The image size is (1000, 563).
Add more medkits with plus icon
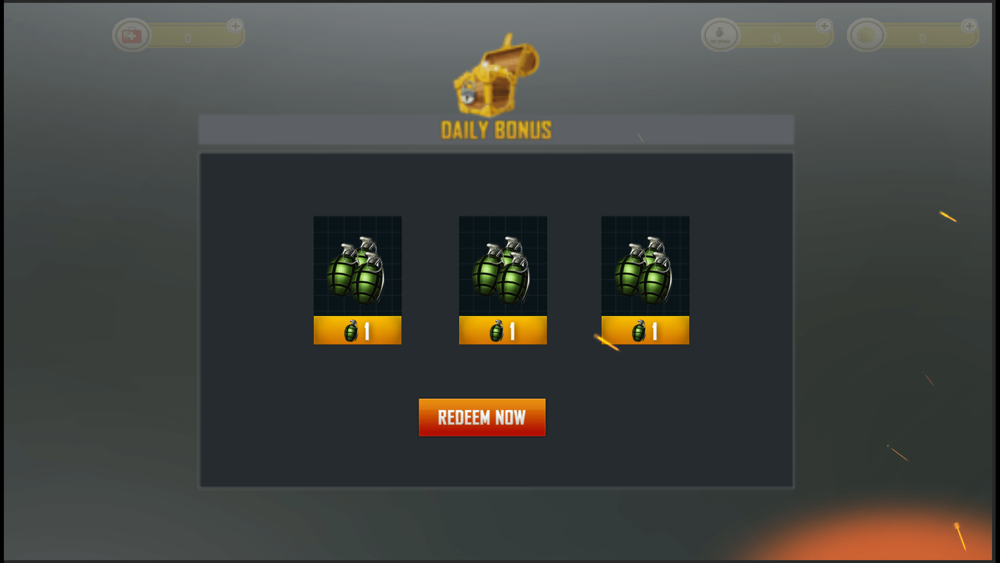pos(235,26)
